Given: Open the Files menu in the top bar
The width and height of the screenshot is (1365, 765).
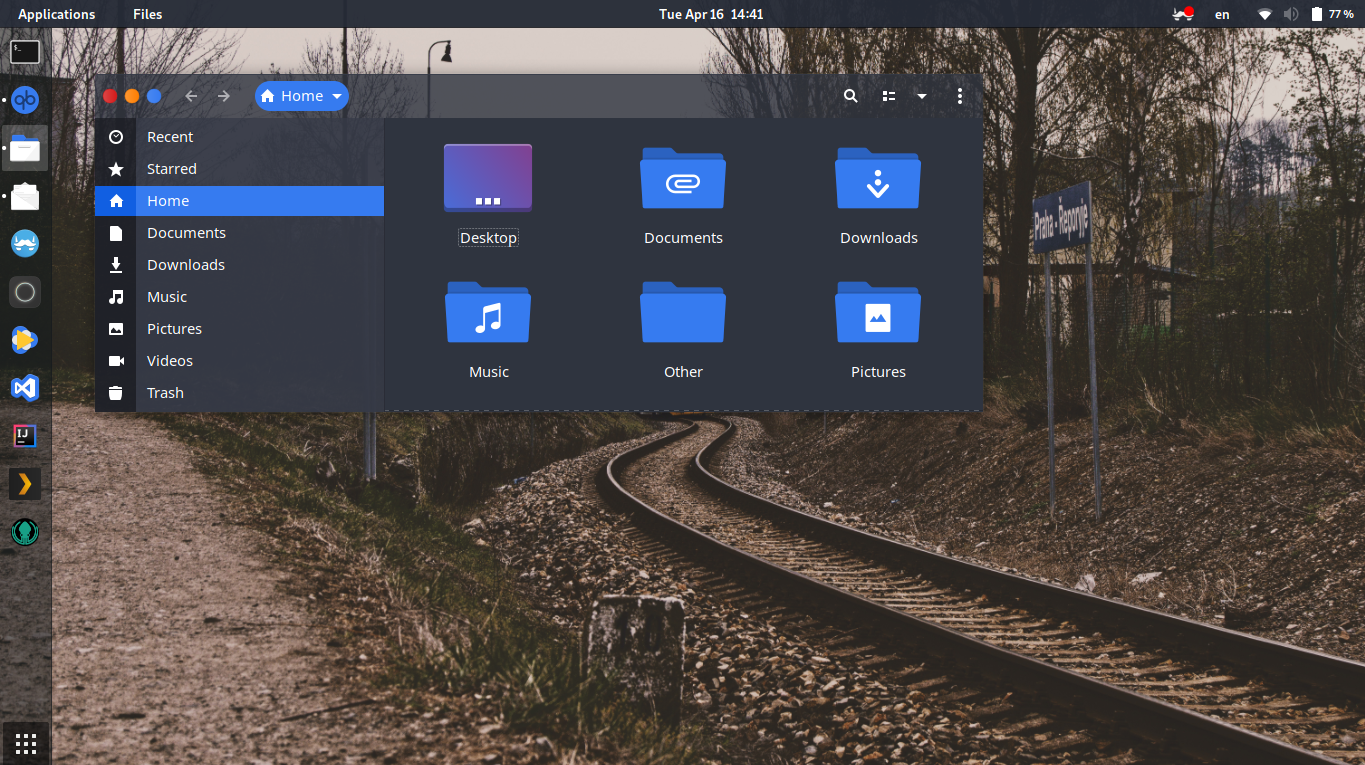Looking at the screenshot, I should (x=147, y=14).
